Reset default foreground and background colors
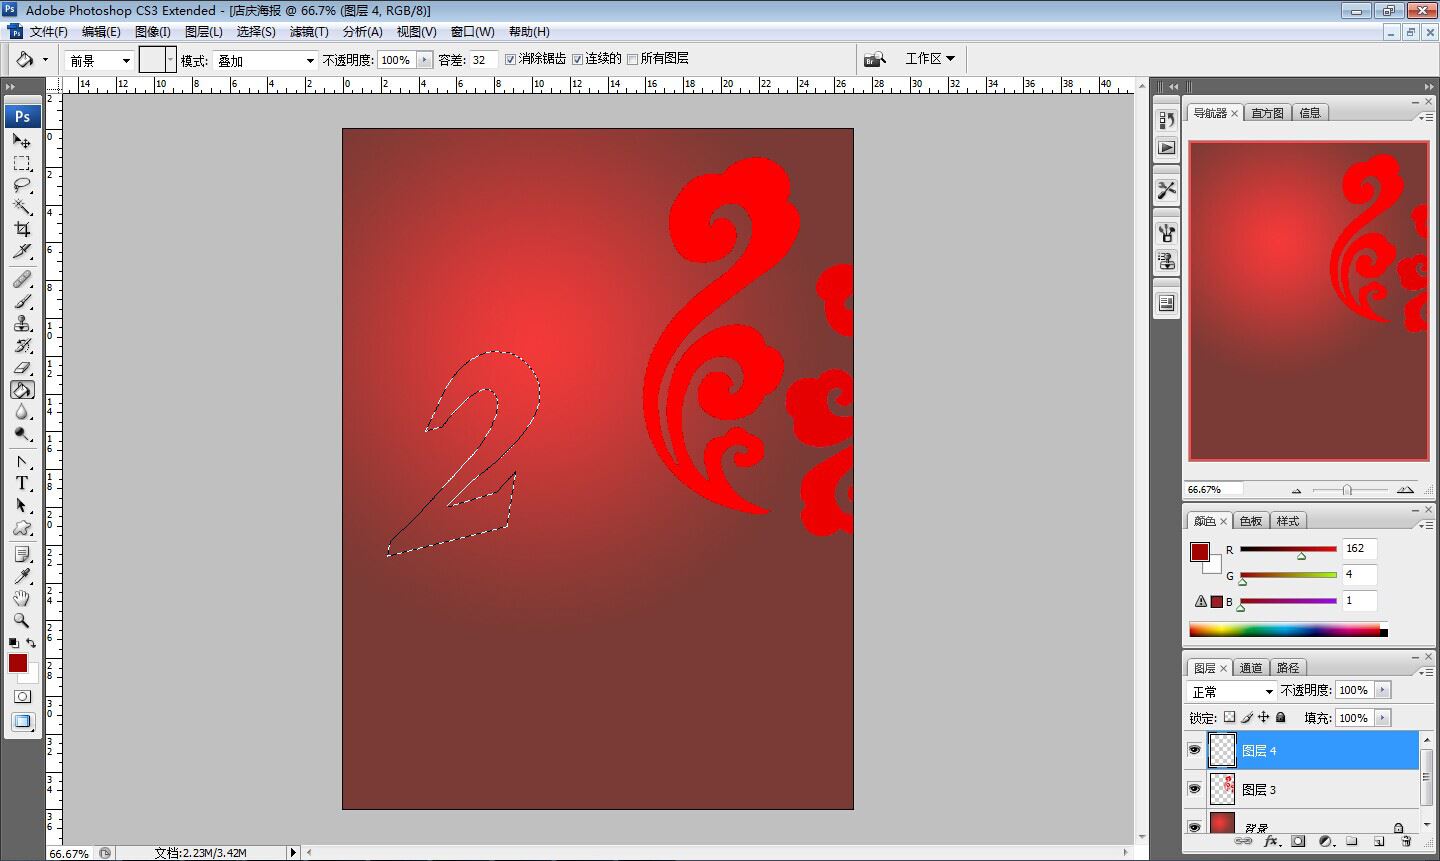 (x=14, y=643)
